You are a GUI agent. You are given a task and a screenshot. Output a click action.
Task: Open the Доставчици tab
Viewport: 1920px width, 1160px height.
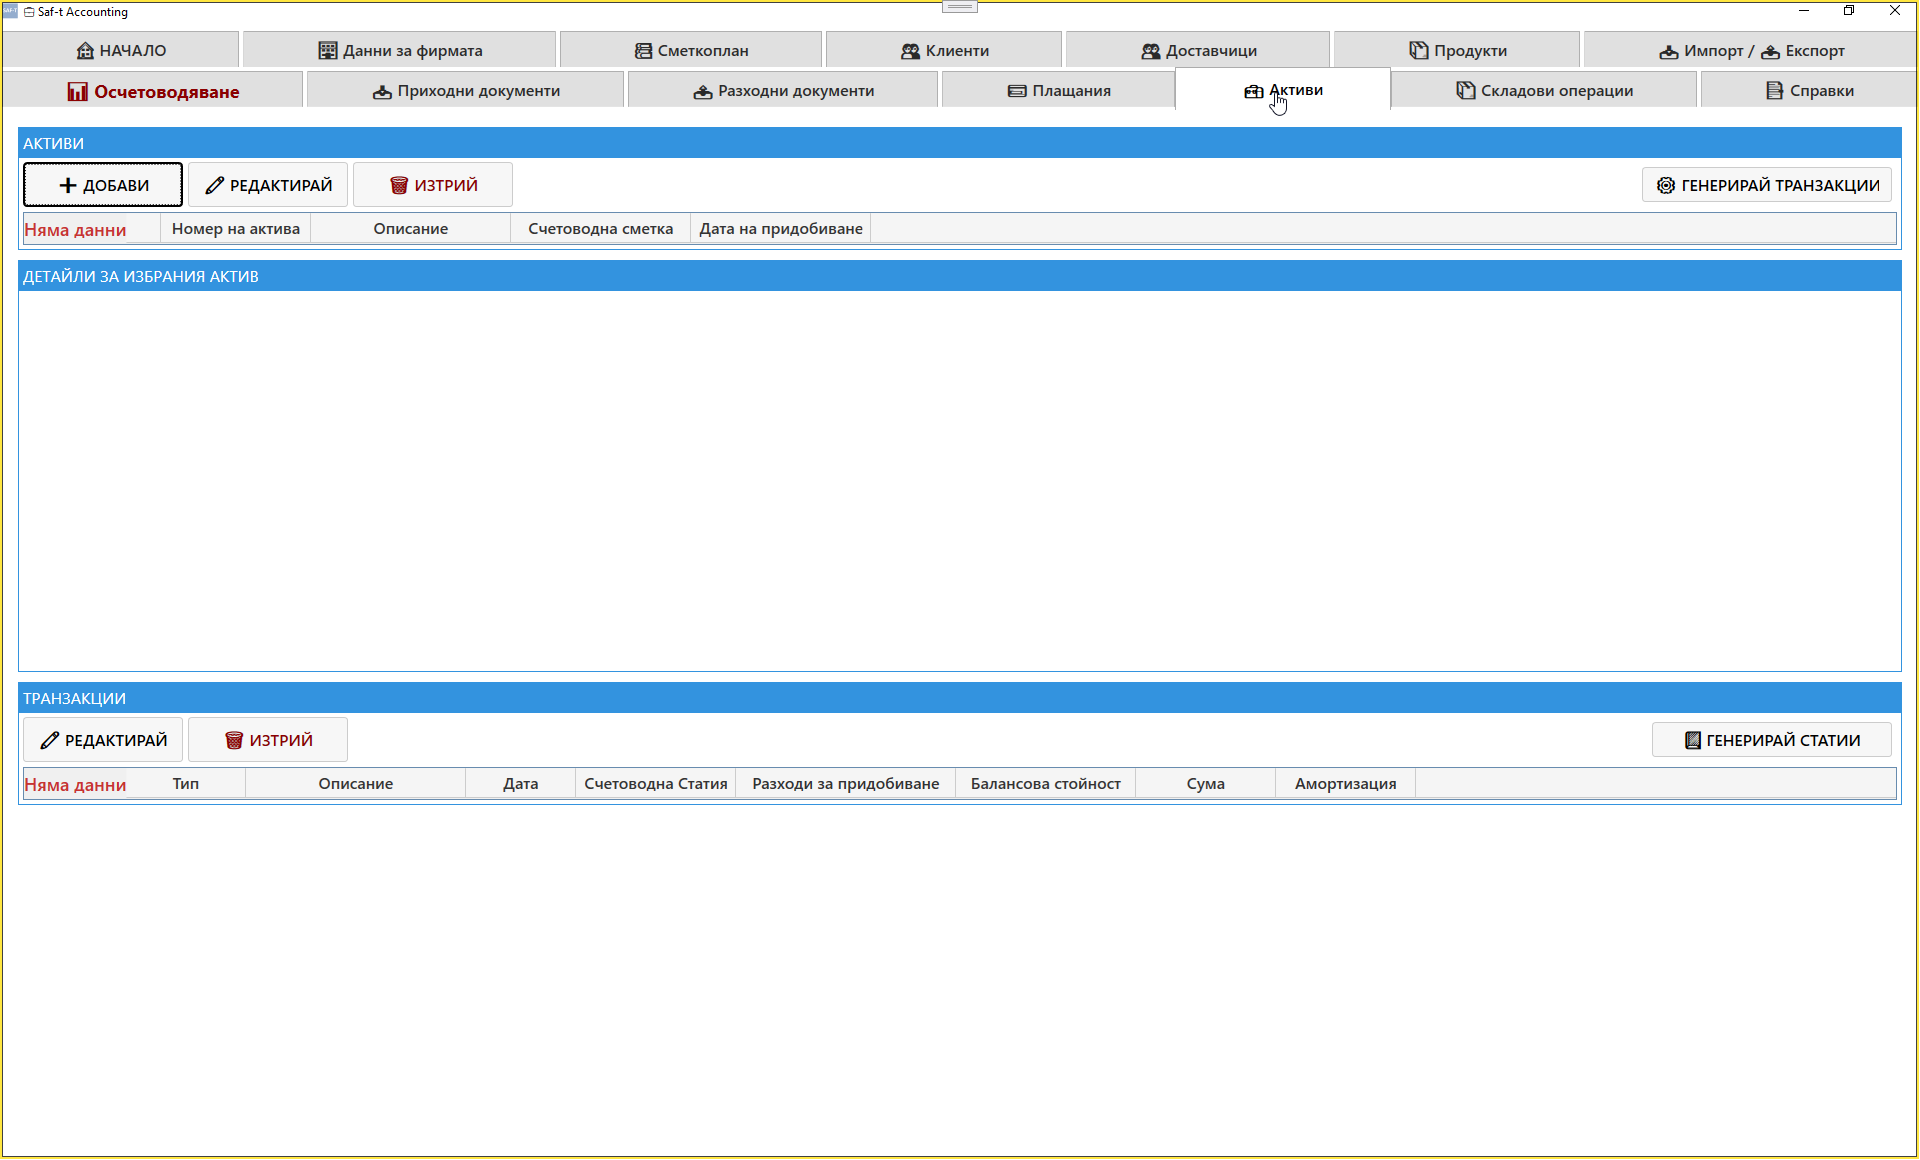click(x=1198, y=50)
